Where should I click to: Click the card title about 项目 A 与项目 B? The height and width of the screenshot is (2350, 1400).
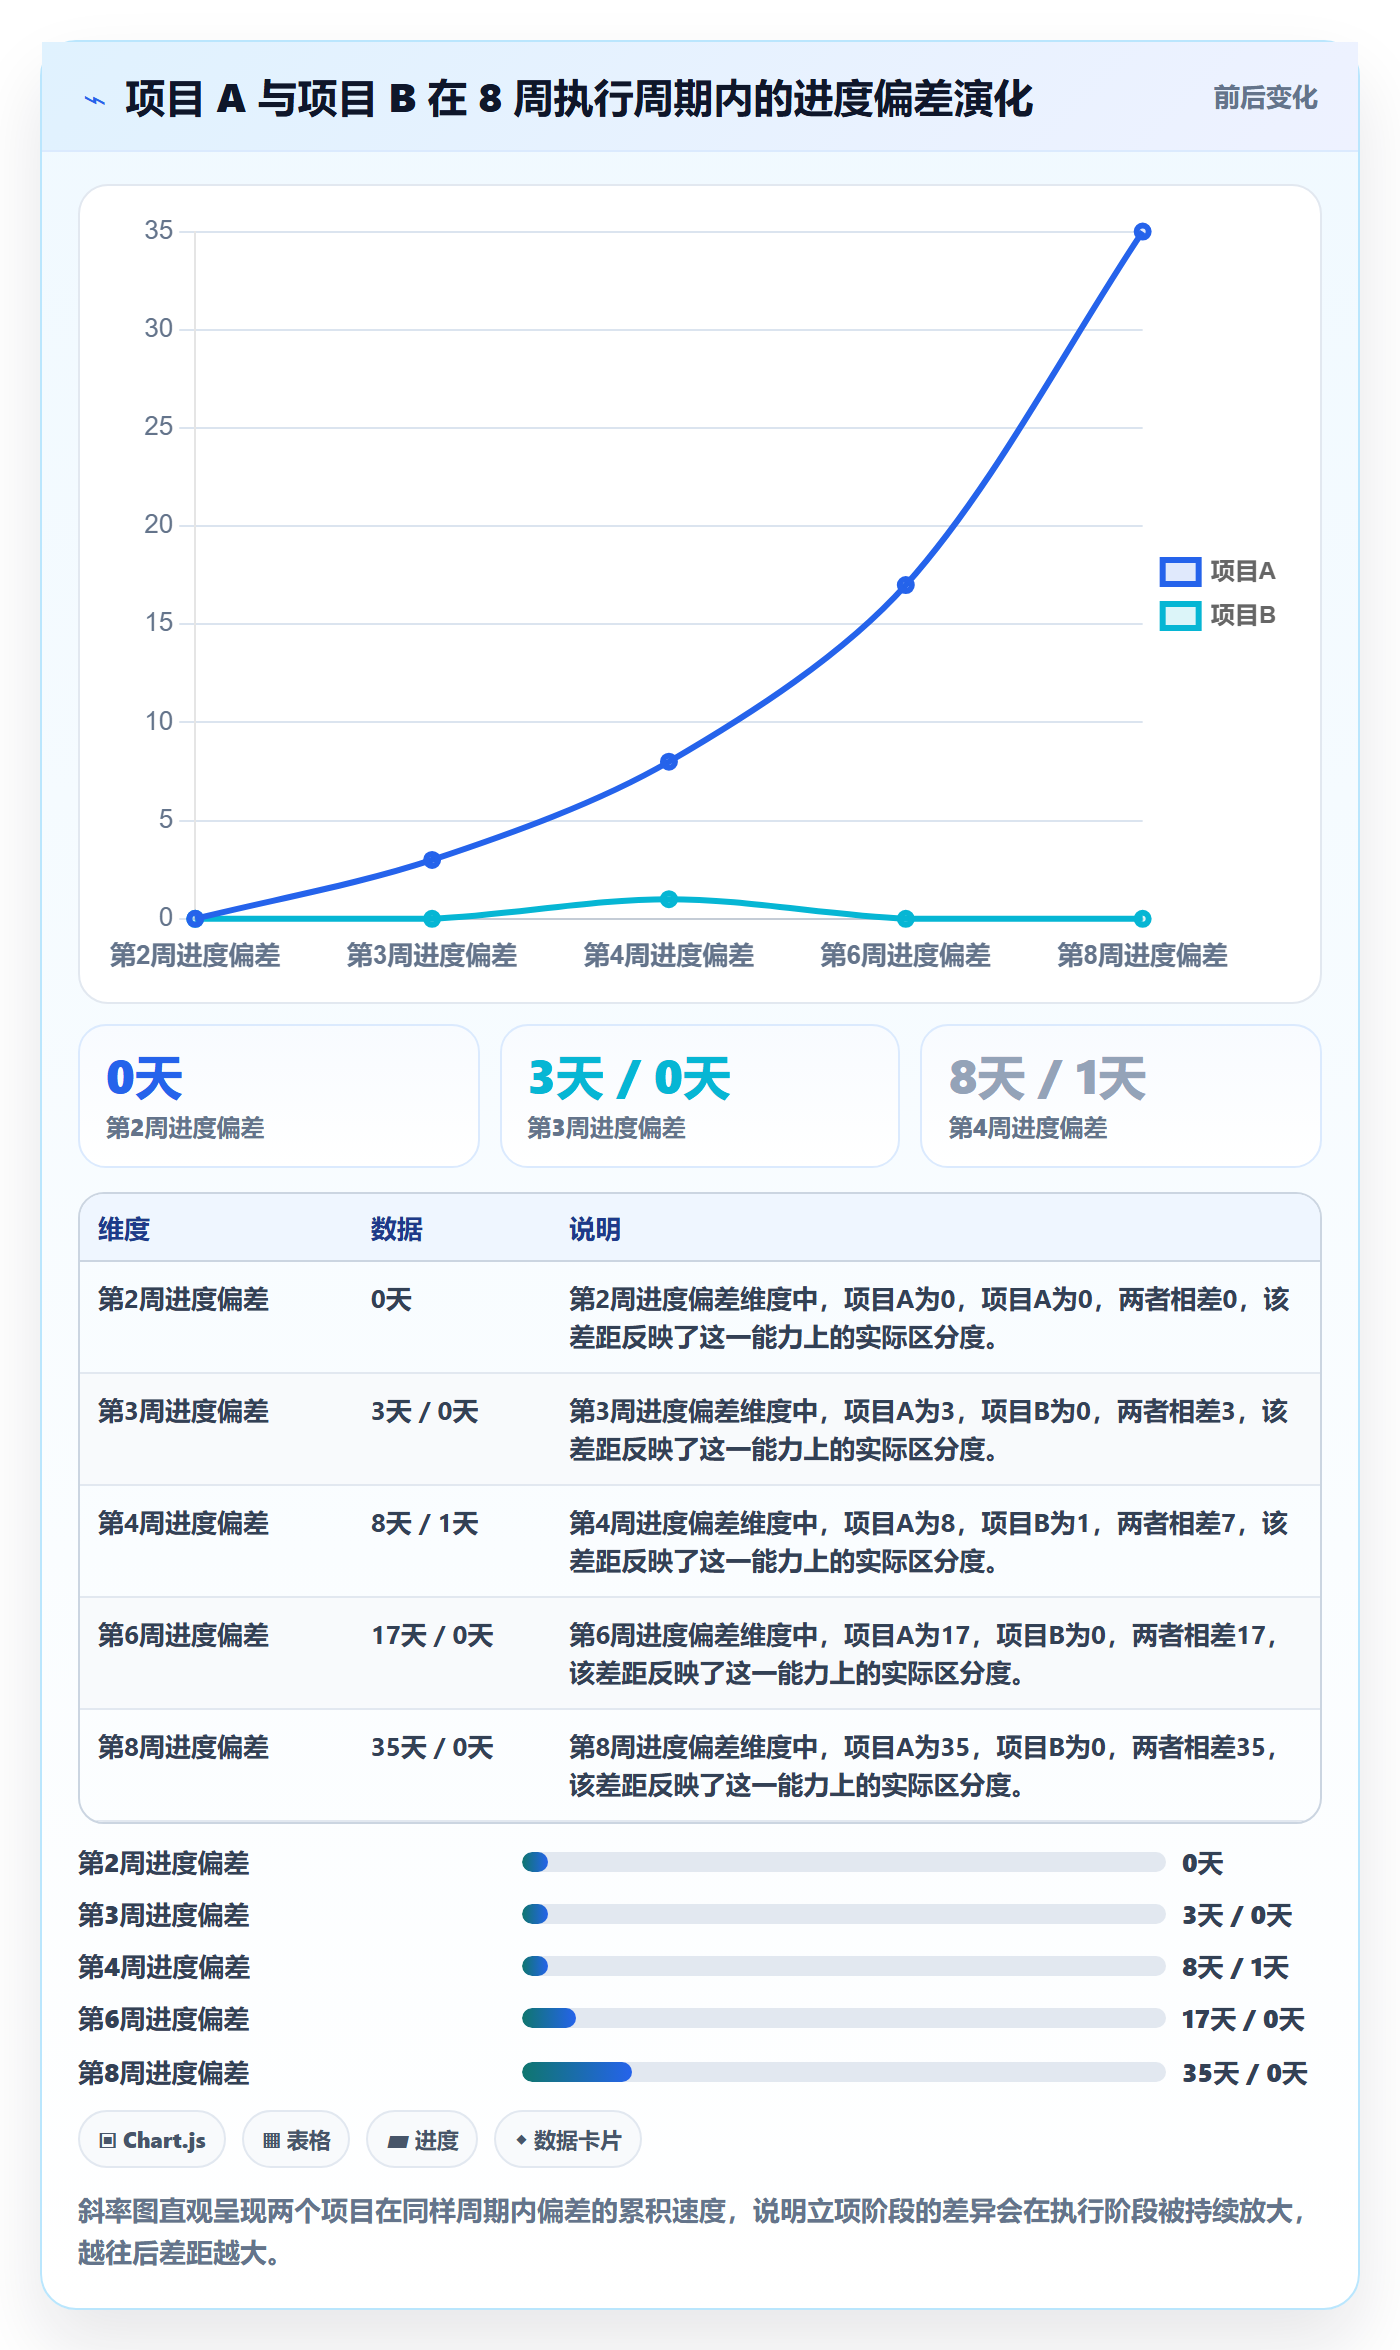coord(579,99)
